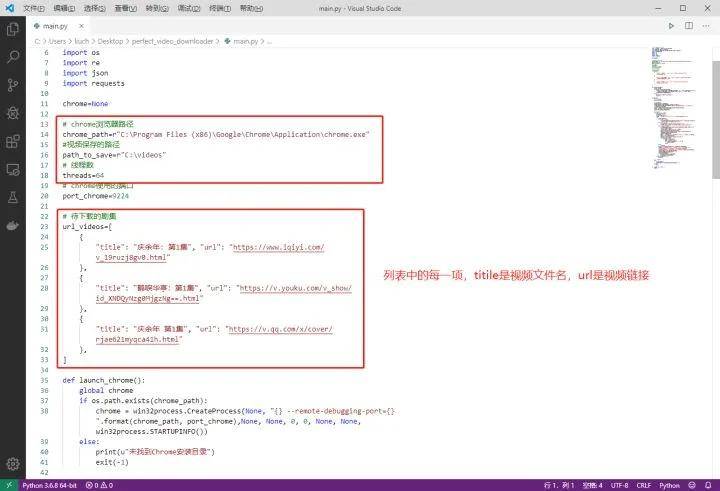Open errors and warnings status indicator
This screenshot has width=720, height=491.
pos(99,484)
